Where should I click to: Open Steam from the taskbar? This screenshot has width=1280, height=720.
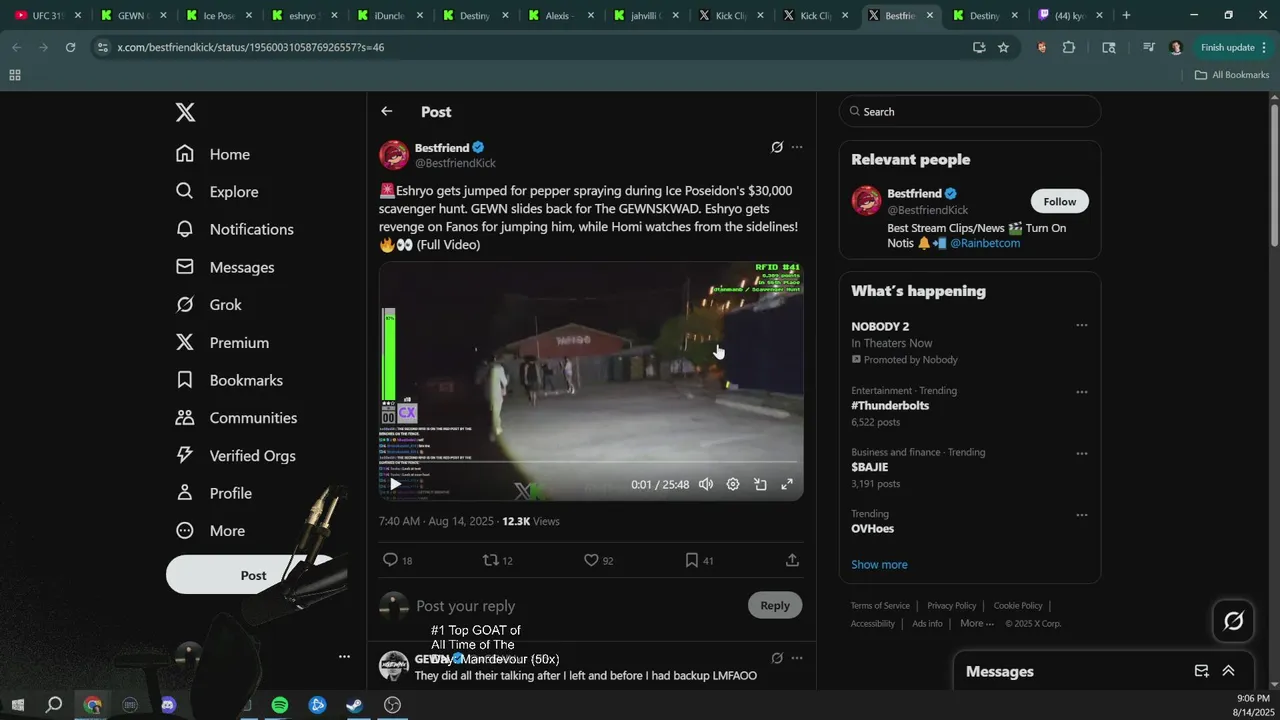click(355, 705)
